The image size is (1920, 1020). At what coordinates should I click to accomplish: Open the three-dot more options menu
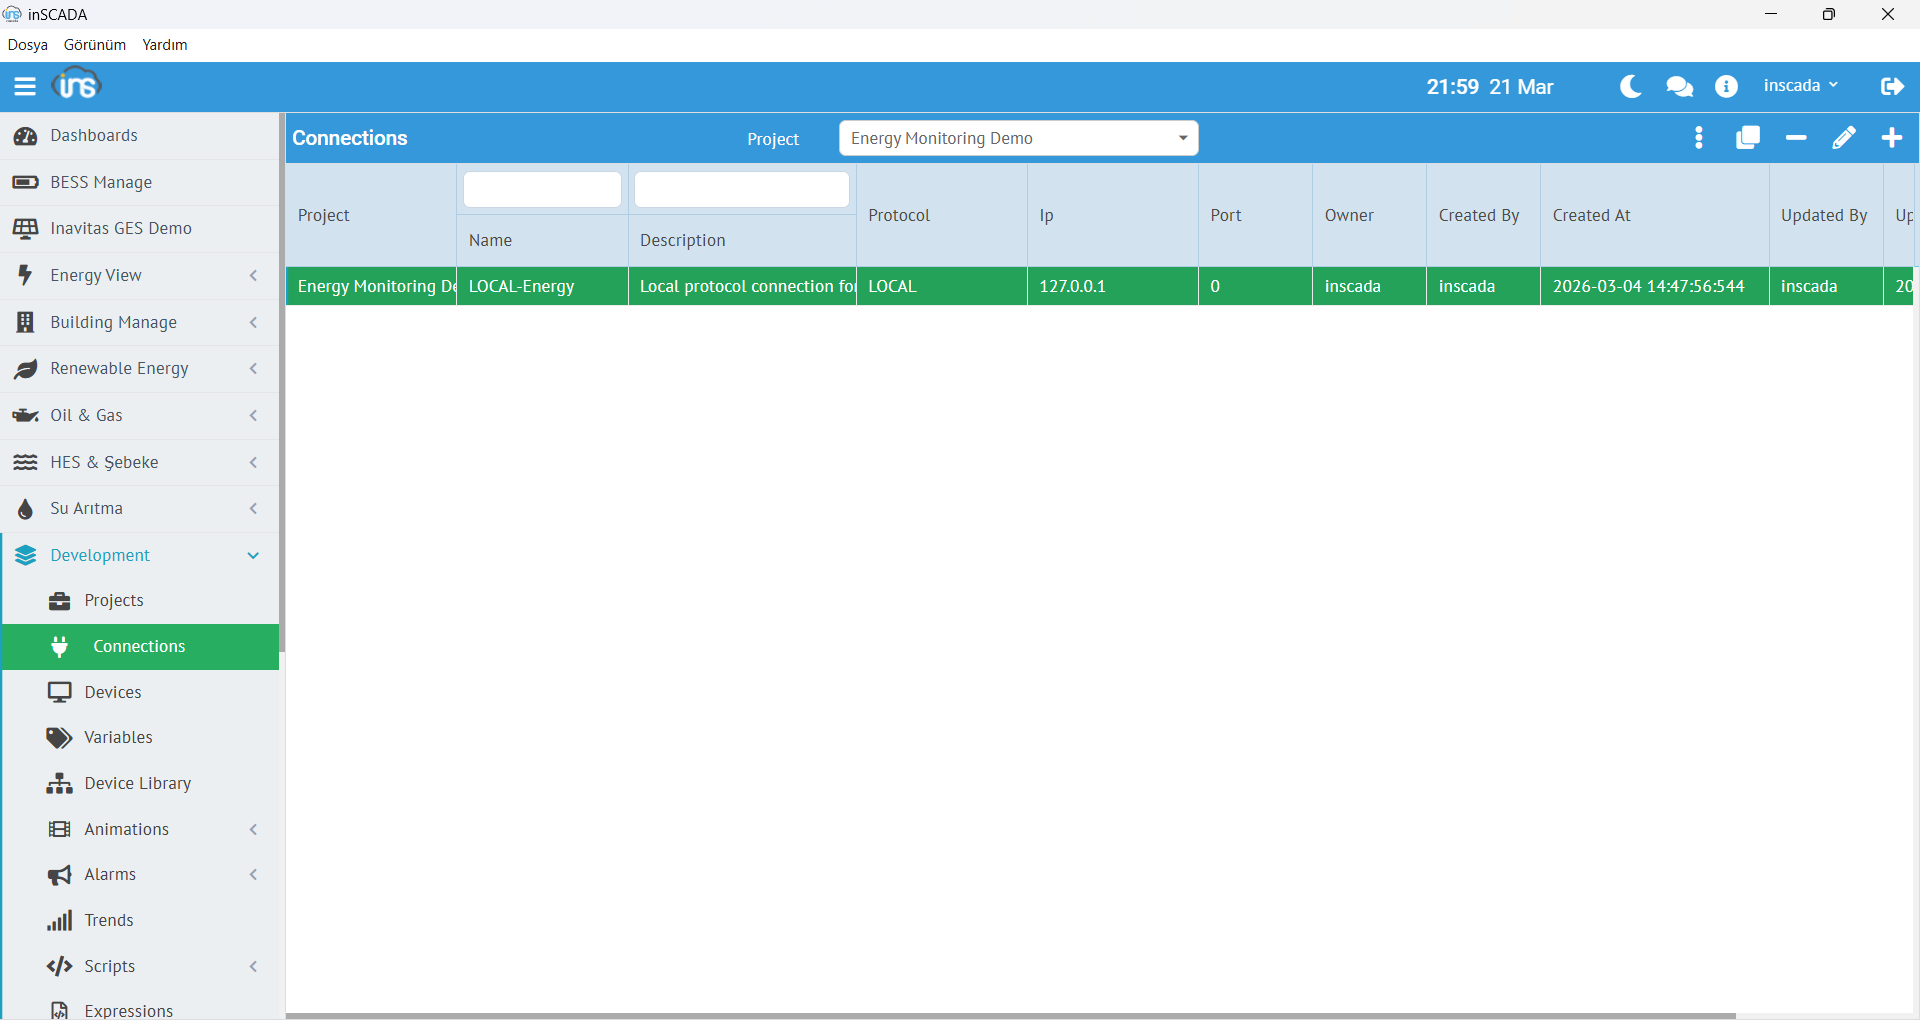1699,138
